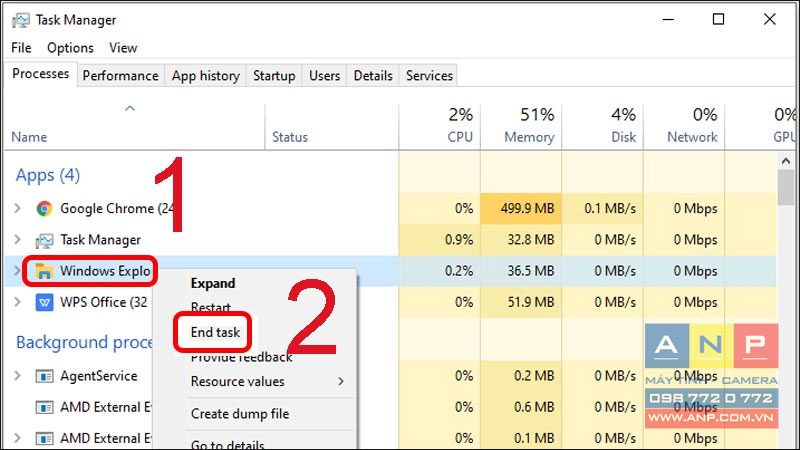The image size is (800, 450).
Task: Click the 0.6 MB memory value
Action: pos(534,407)
